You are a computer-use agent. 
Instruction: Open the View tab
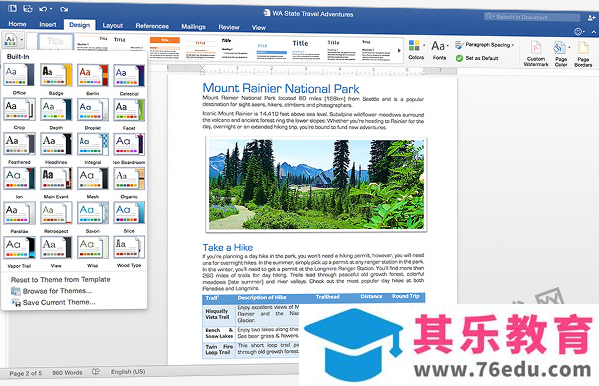pos(259,28)
